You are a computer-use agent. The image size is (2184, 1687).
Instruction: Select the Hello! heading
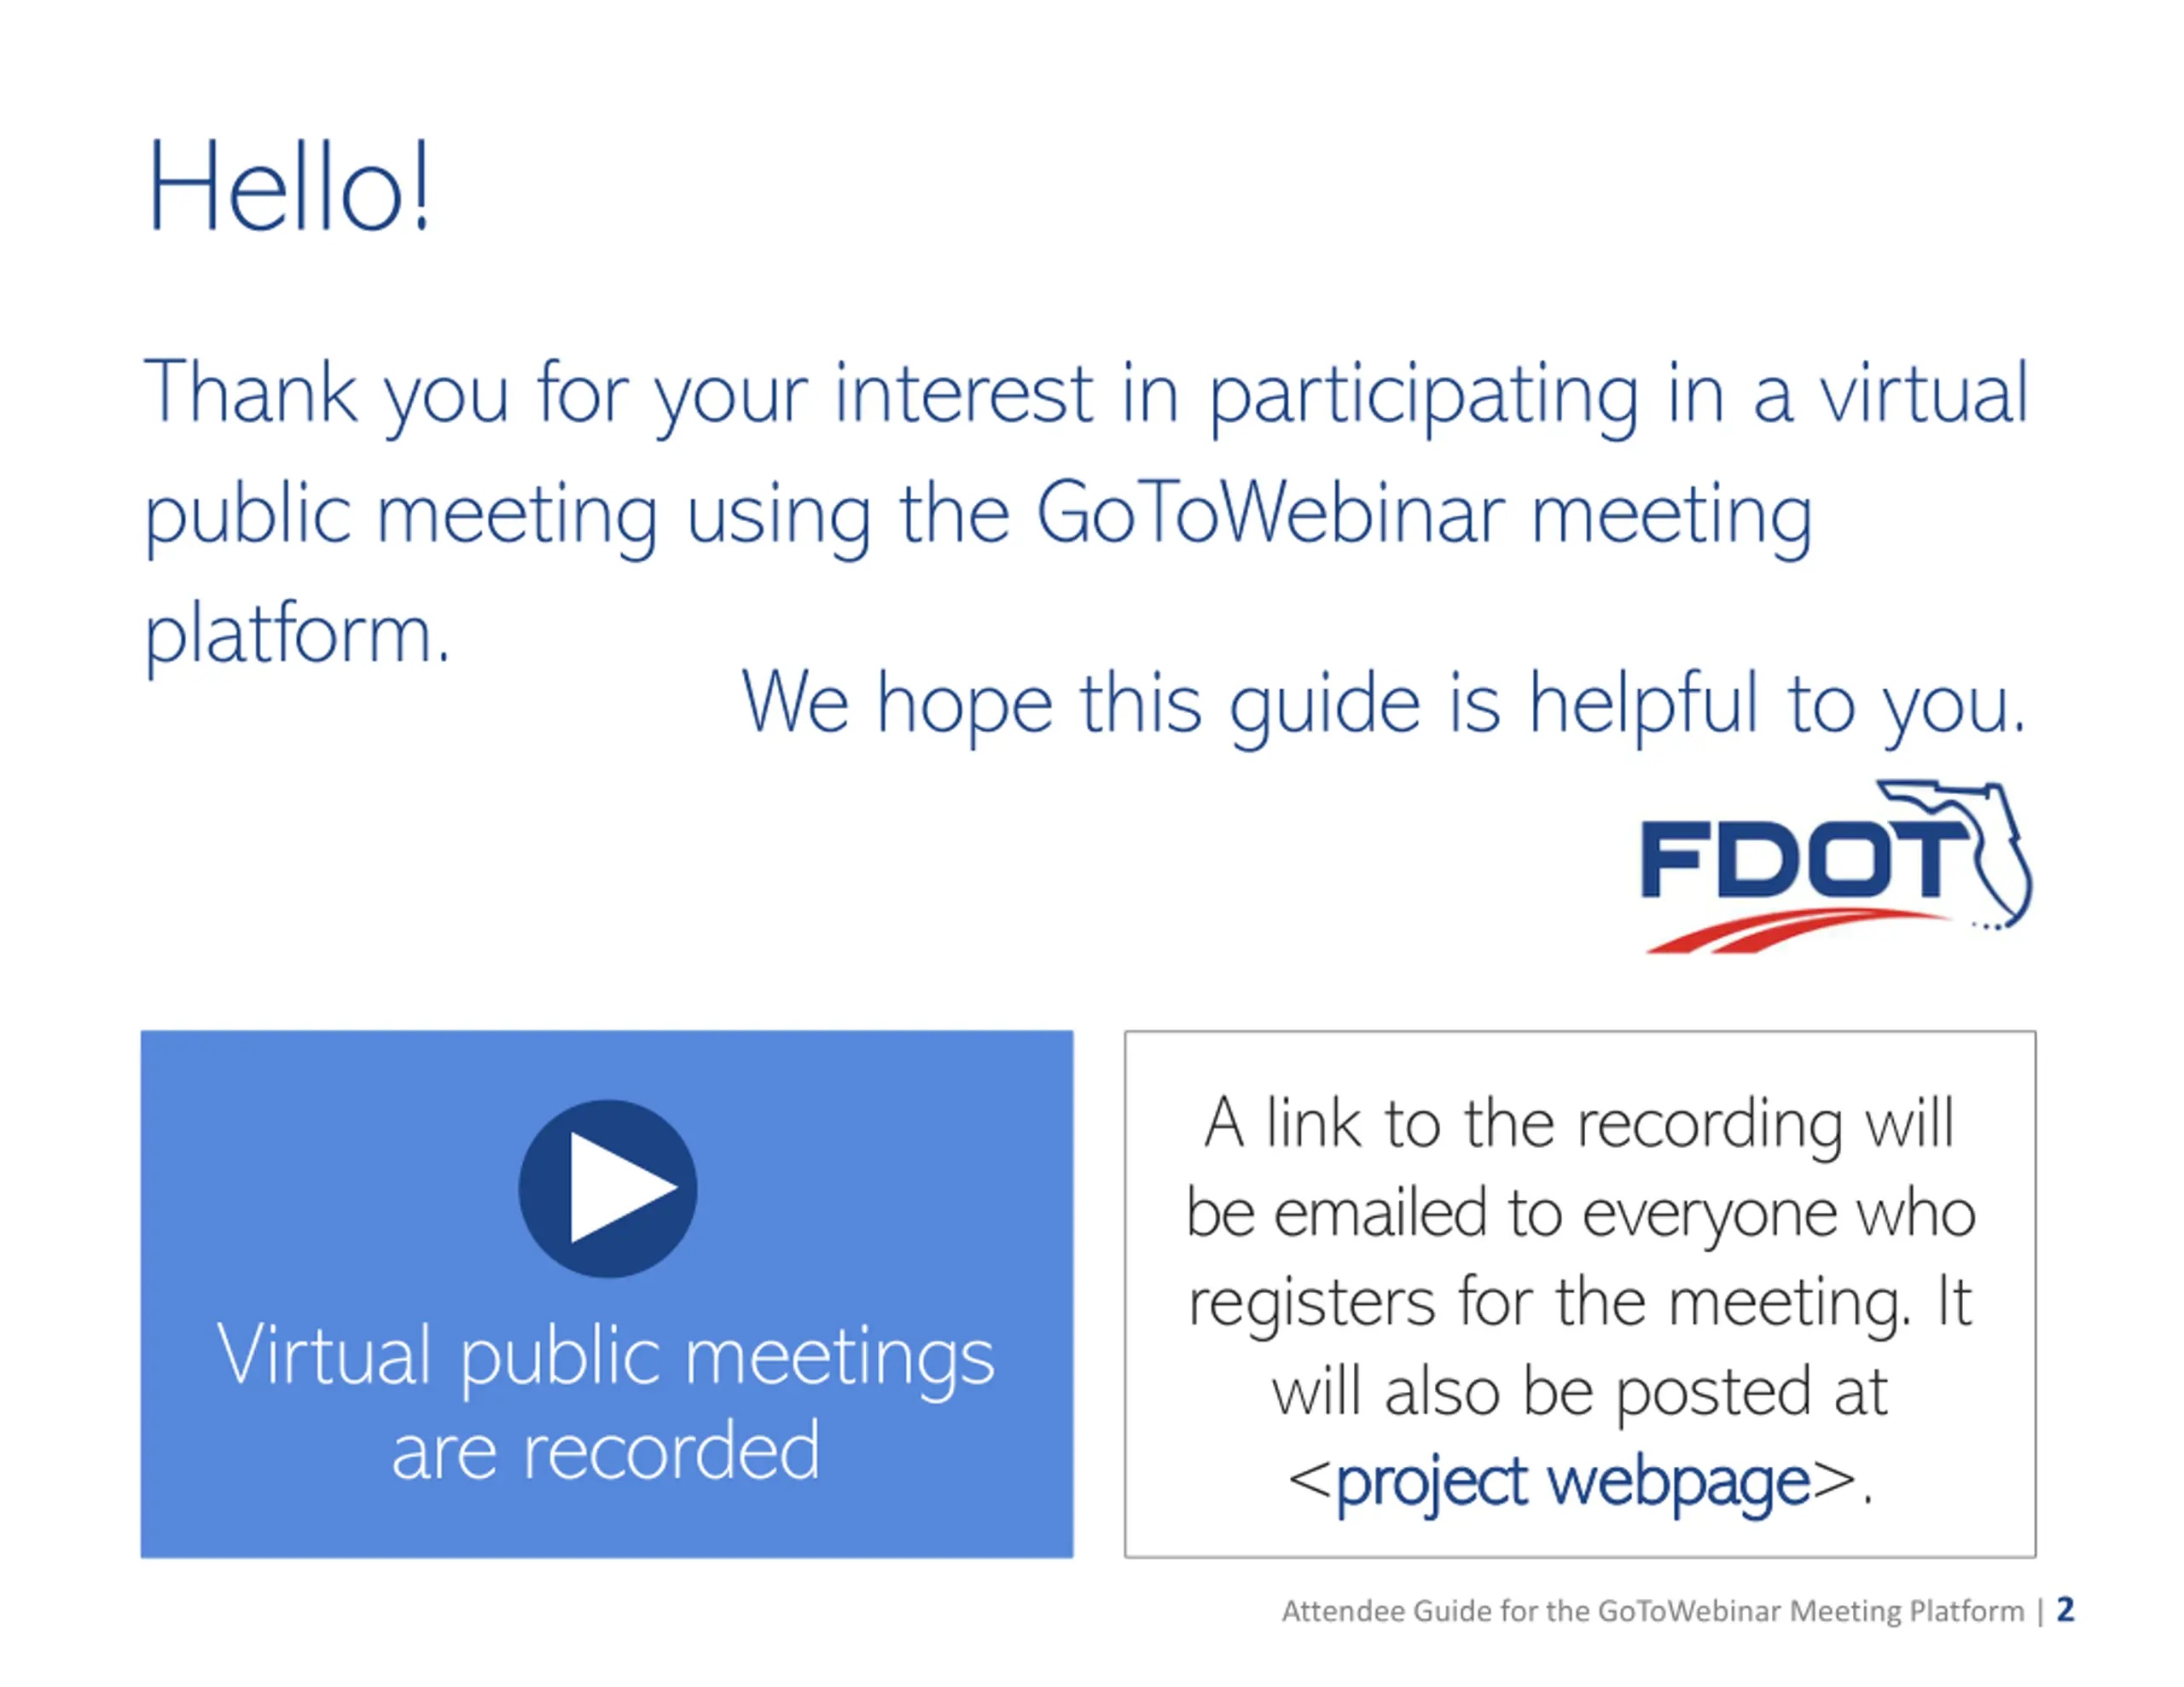click(289, 188)
